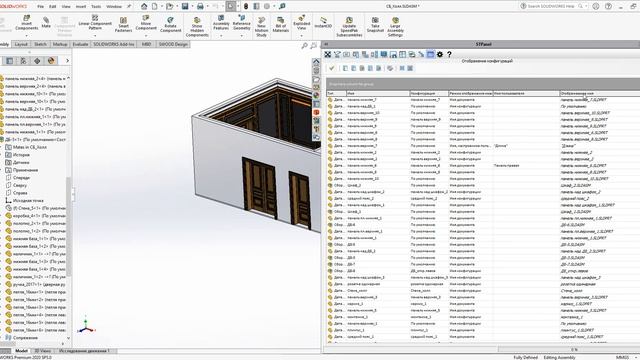Image resolution: width=640 pixels, height=360 pixels.
Task: Open the FeatureManager design tree tab
Action: (9, 61)
